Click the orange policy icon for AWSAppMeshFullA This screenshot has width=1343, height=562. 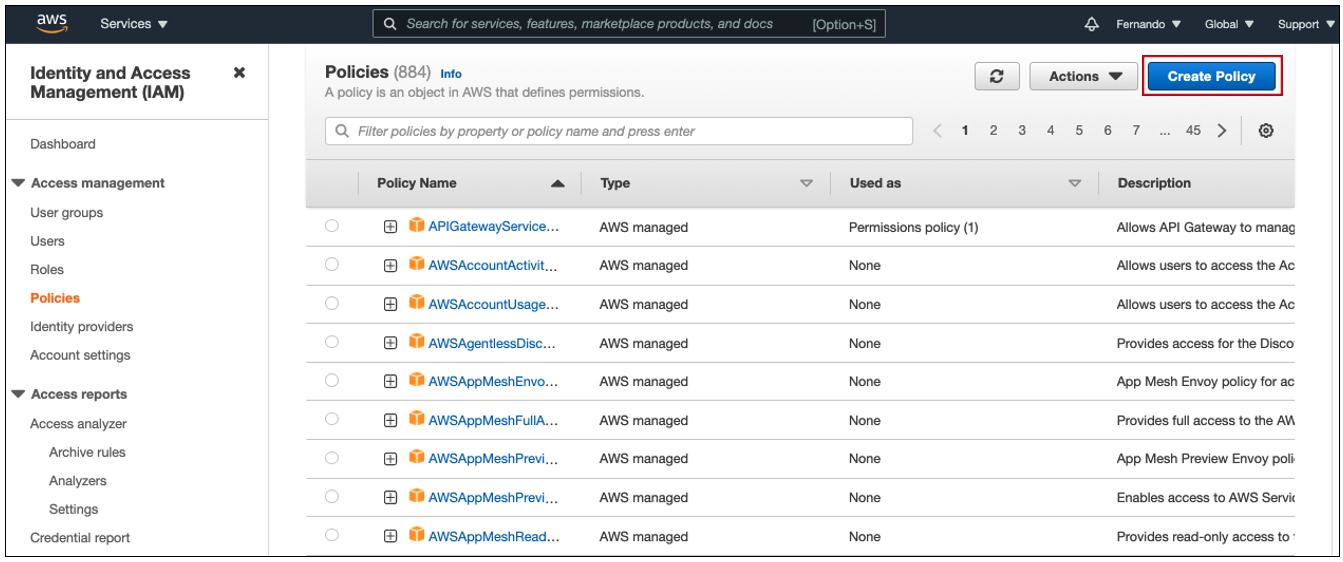click(x=417, y=419)
